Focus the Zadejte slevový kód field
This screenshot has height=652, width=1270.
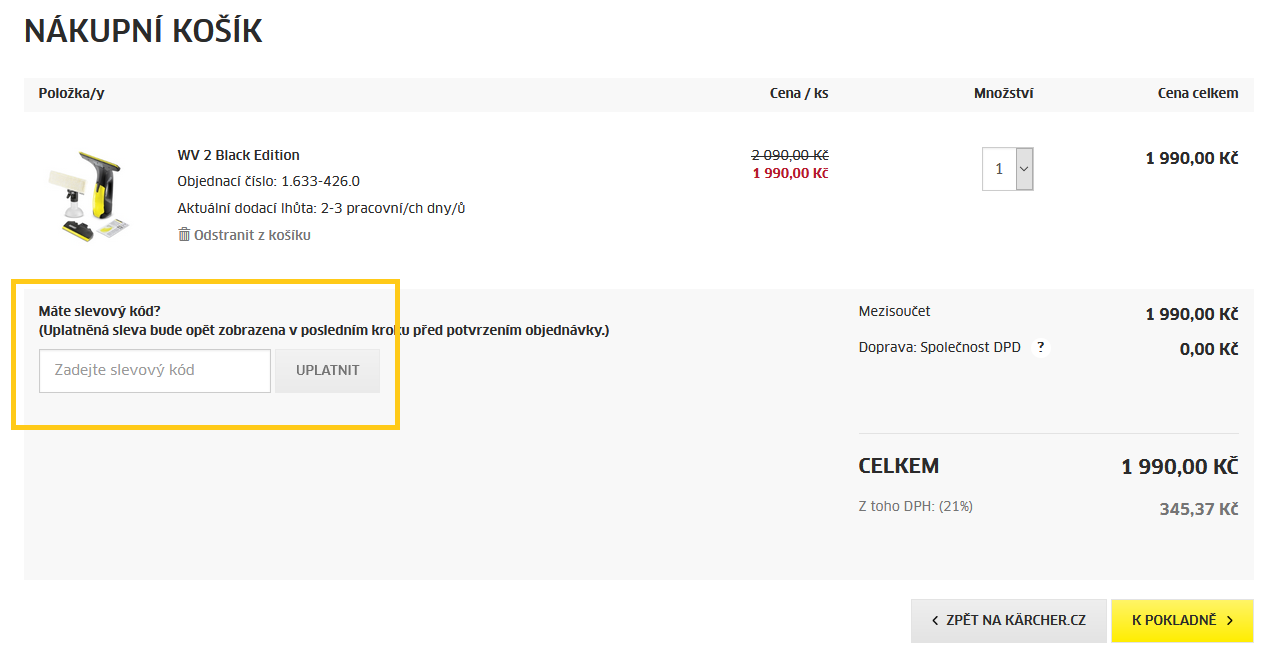155,370
